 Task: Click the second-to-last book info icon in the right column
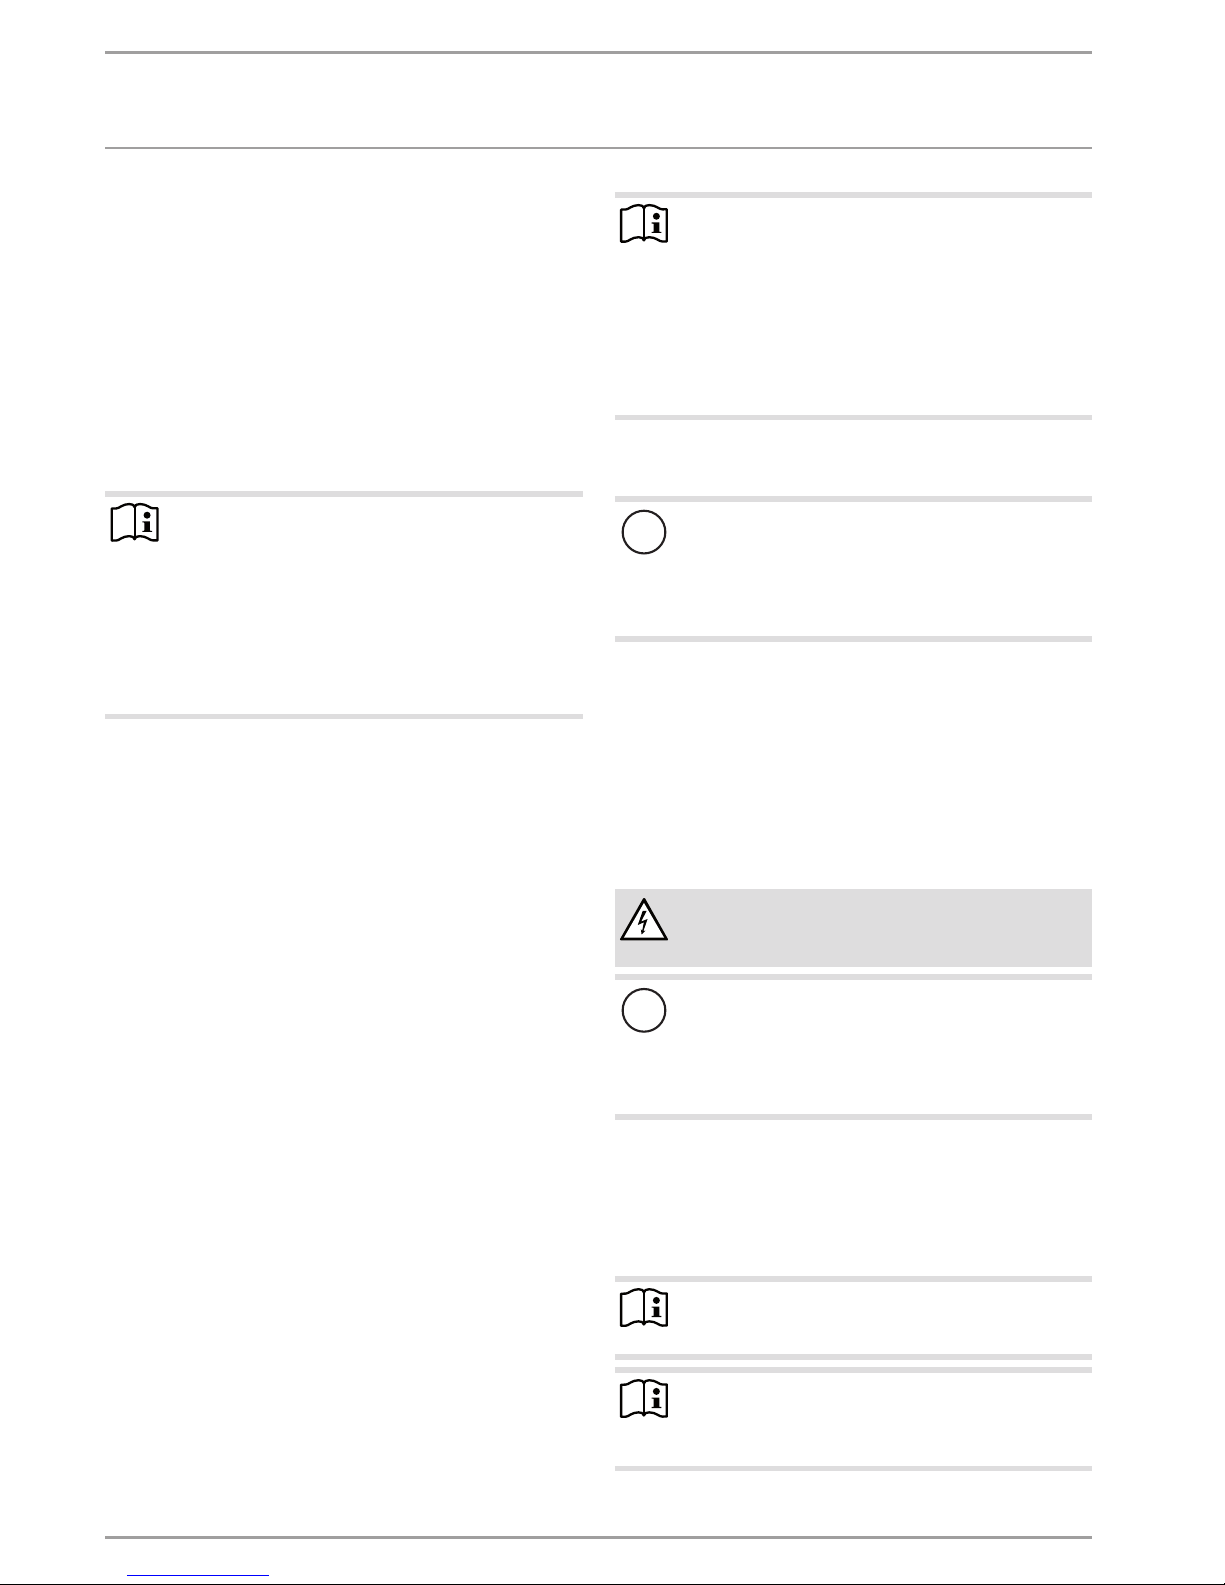[644, 1308]
